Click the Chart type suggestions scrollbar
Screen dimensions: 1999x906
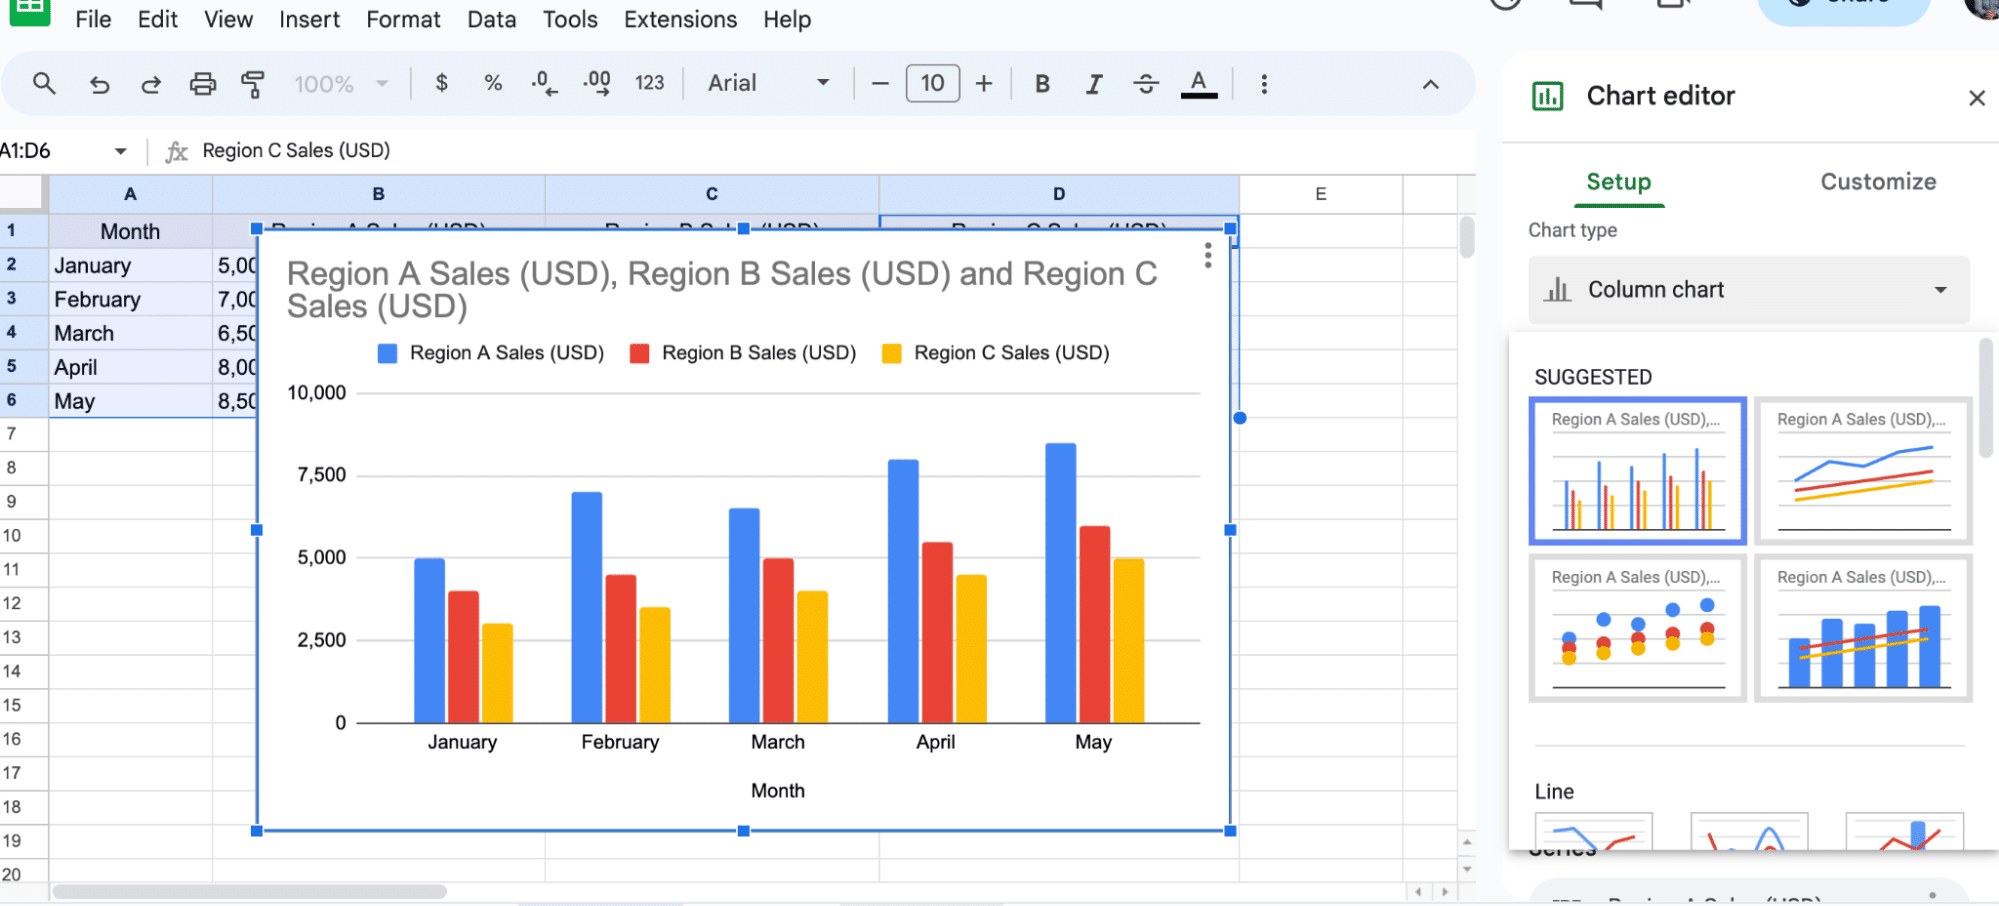tap(1986, 397)
